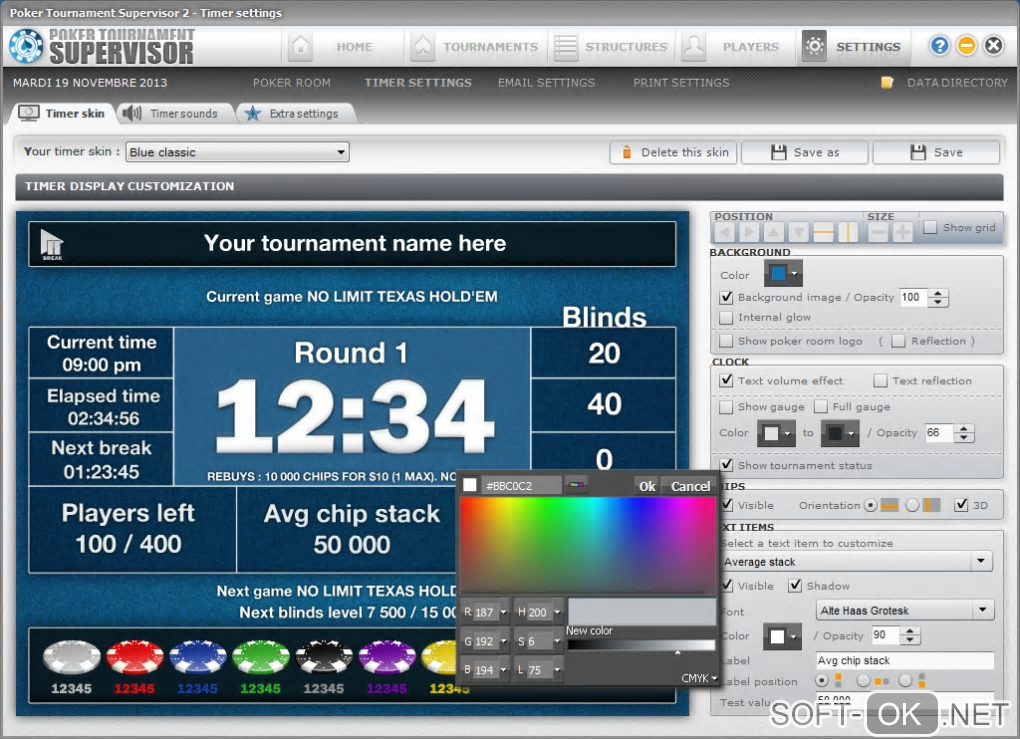Move element up with Position arrow
This screenshot has width=1020, height=739.
click(773, 232)
